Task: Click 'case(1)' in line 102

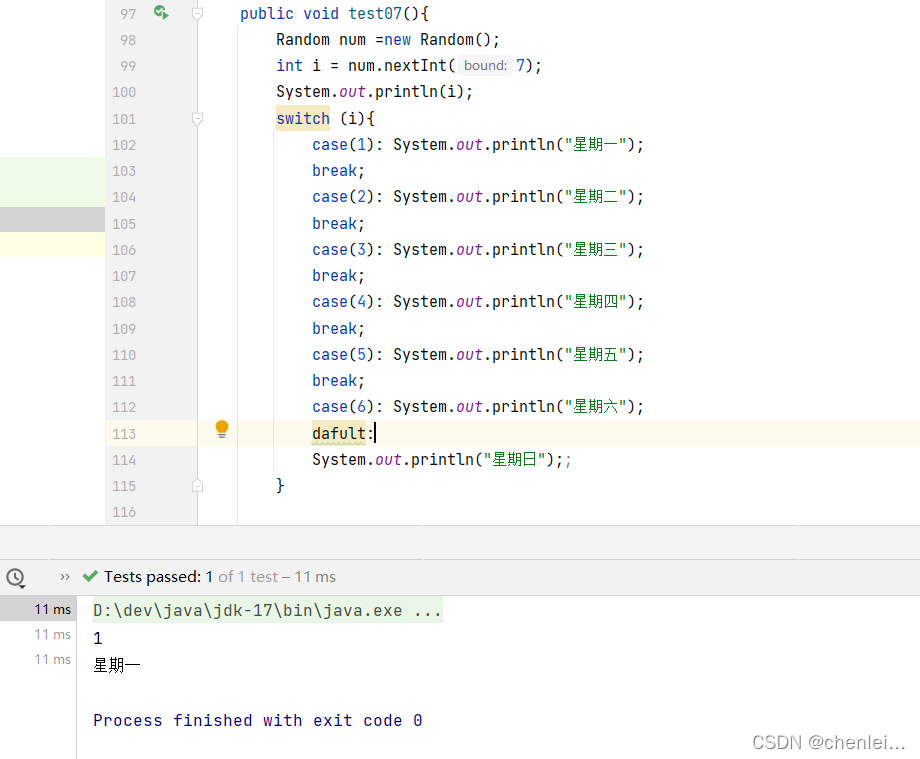Action: (x=343, y=144)
